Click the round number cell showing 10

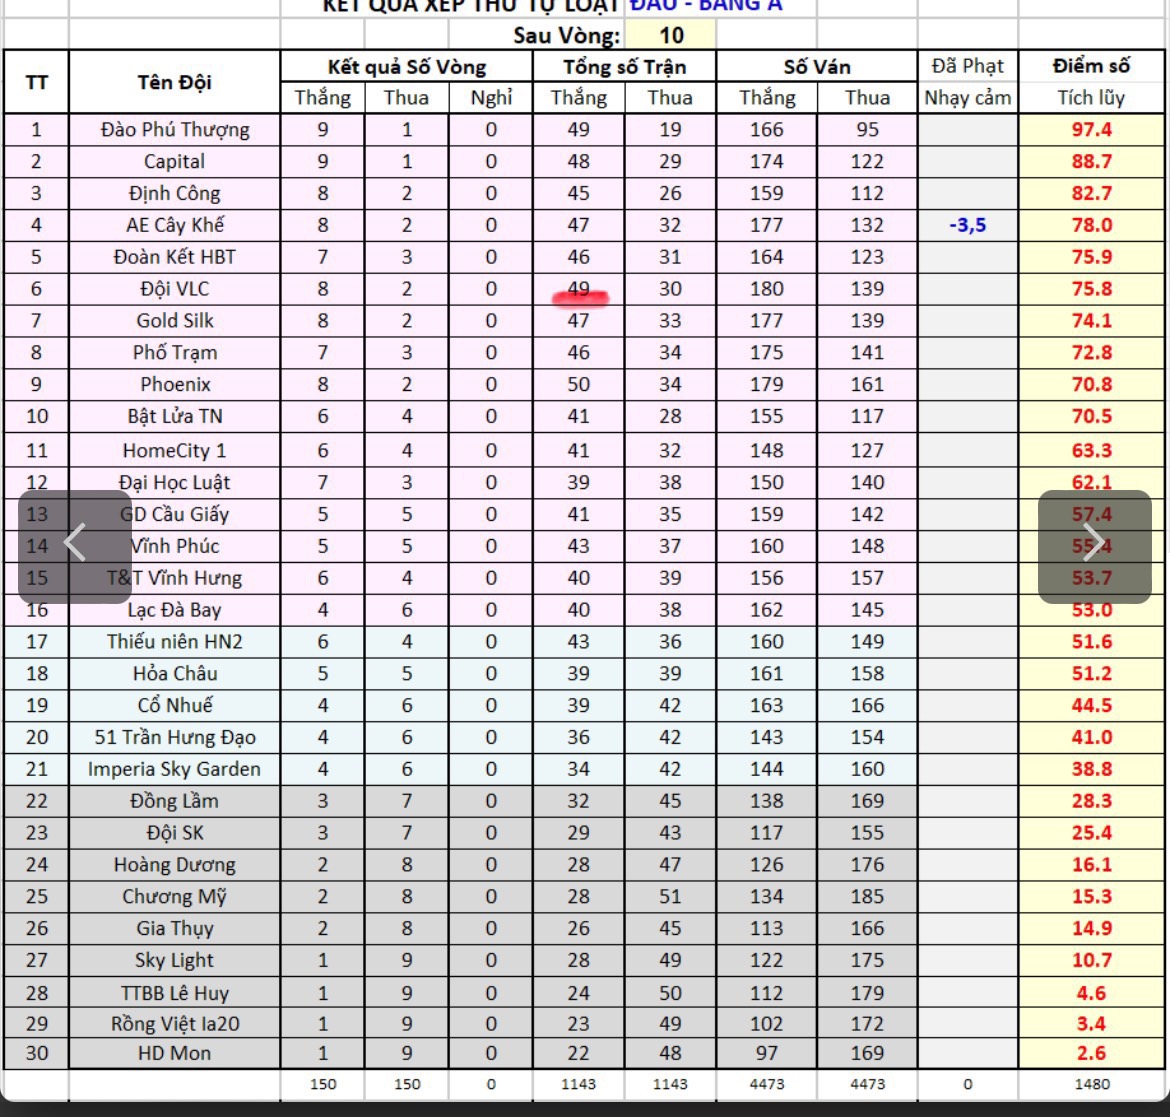coord(671,35)
